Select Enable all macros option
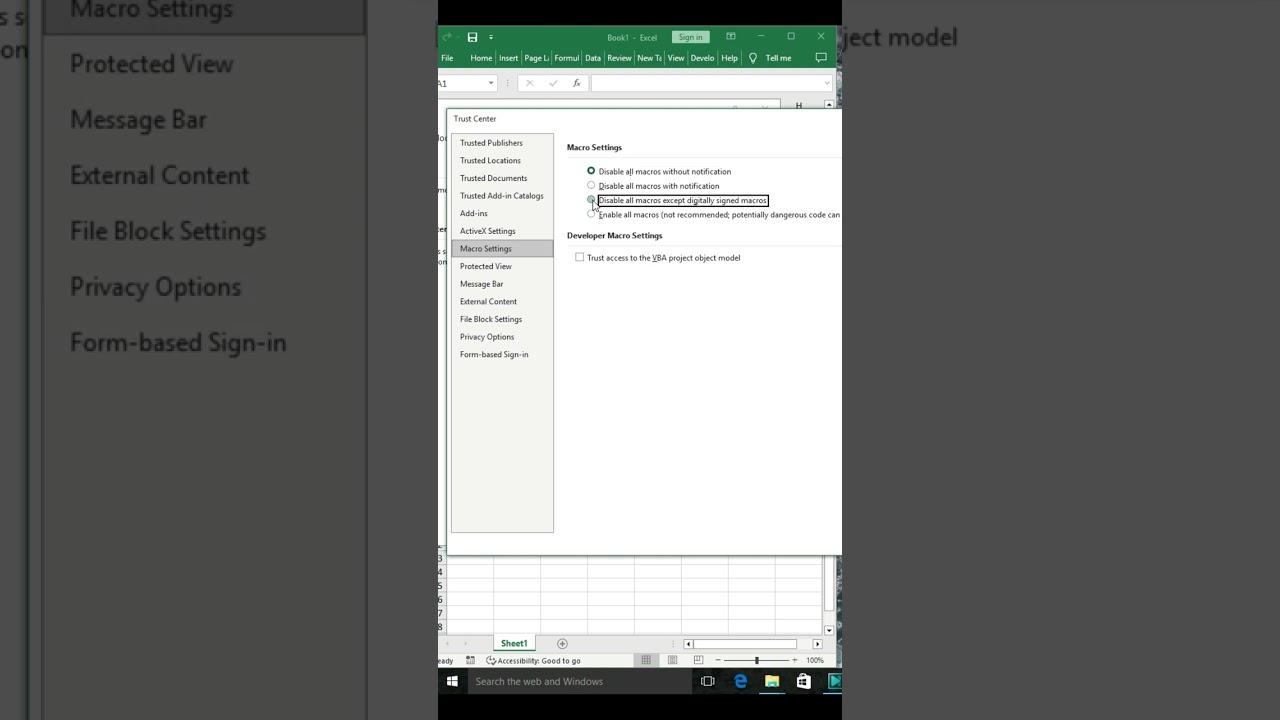The width and height of the screenshot is (1280, 720). (x=591, y=214)
